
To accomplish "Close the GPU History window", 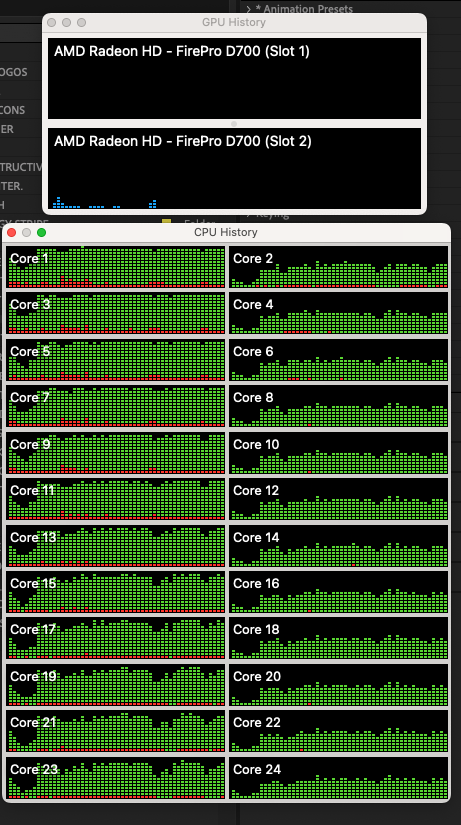I will pyautogui.click(x=51, y=23).
